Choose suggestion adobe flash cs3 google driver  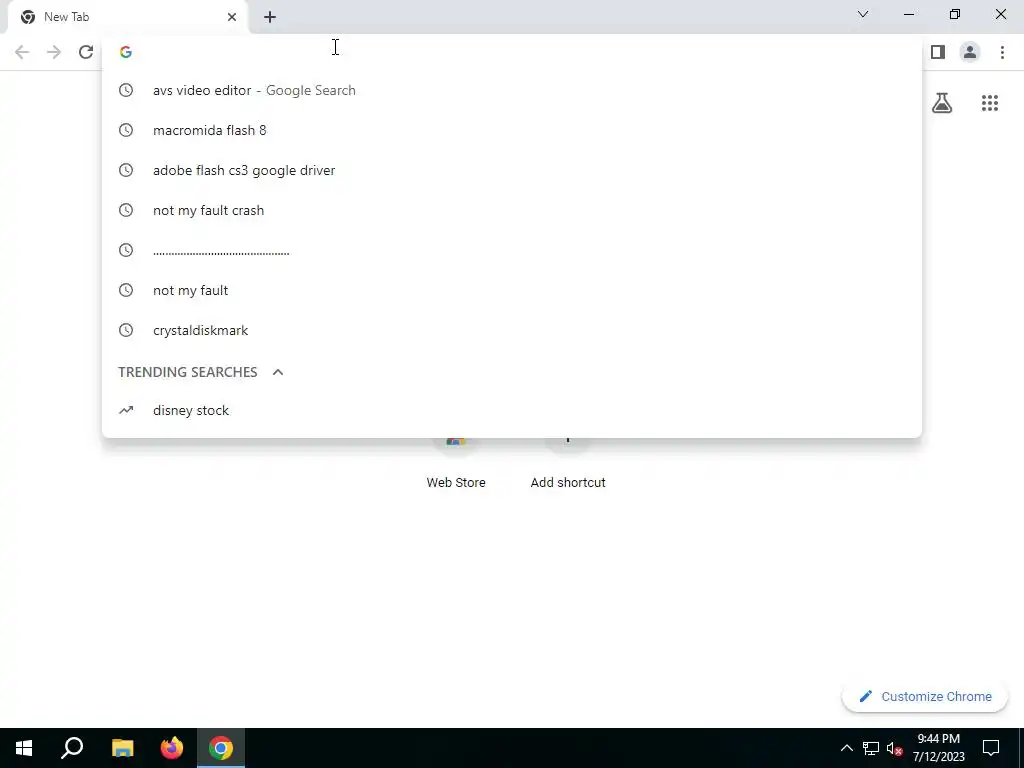(511, 170)
